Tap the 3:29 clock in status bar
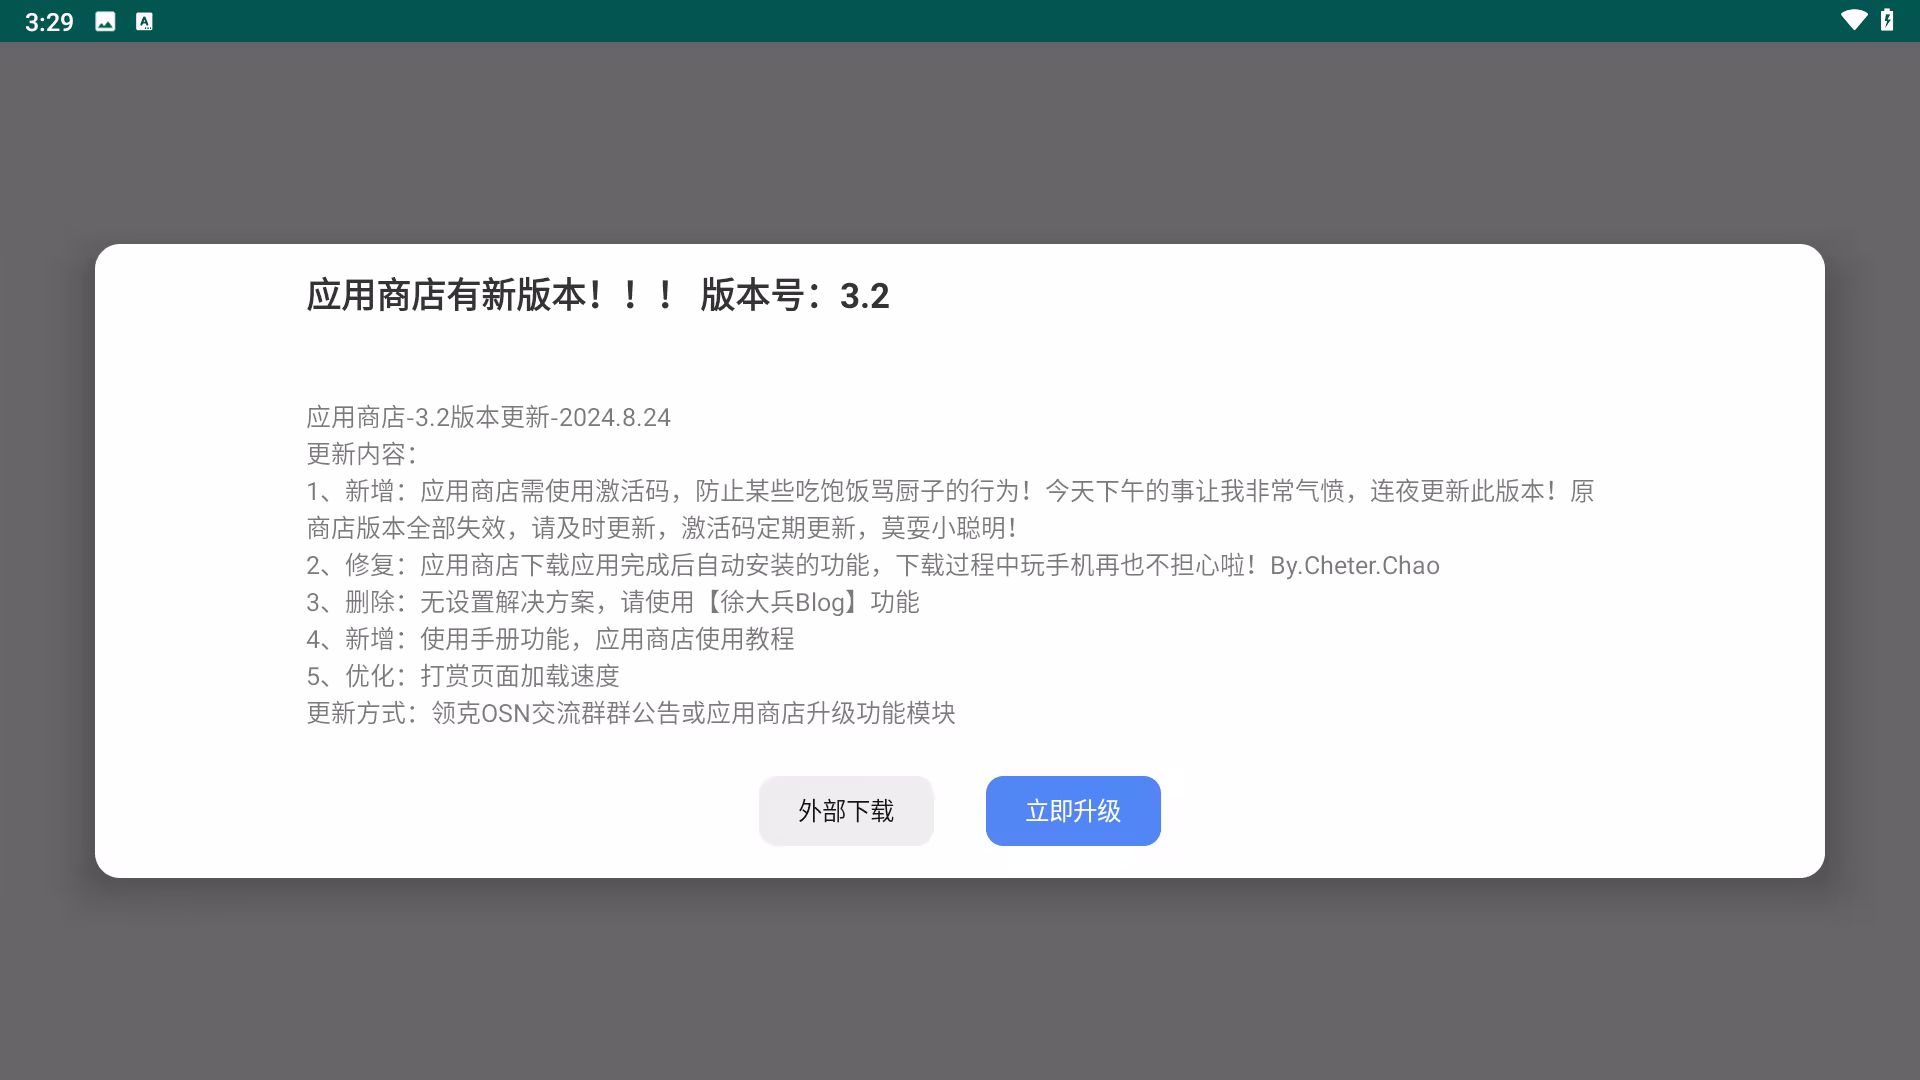The image size is (1920, 1080). [x=49, y=22]
